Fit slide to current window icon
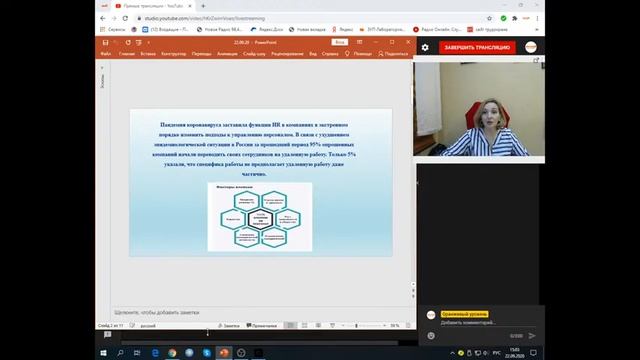 click(408, 326)
